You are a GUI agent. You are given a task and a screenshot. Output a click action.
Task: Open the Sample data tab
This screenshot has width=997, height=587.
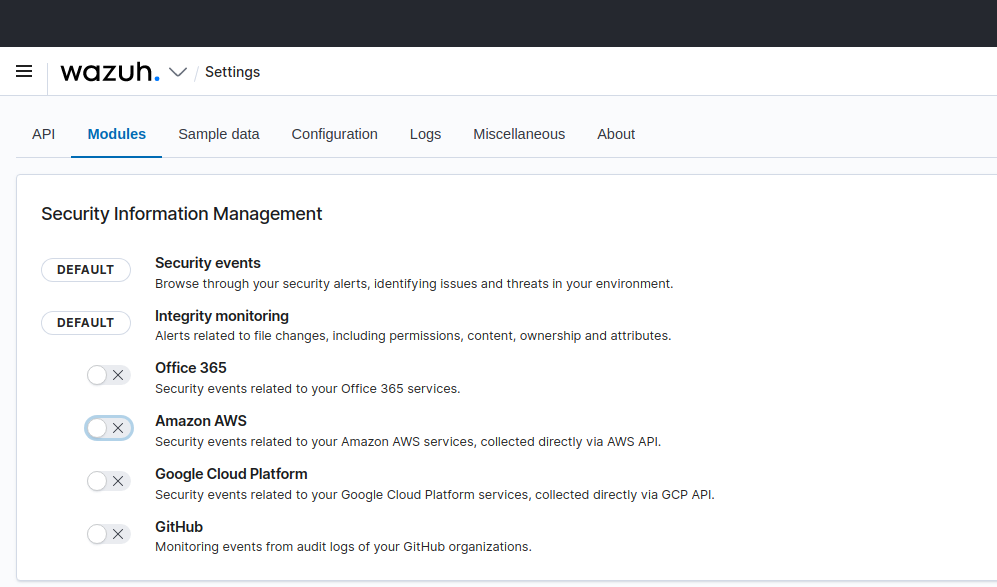pos(219,134)
